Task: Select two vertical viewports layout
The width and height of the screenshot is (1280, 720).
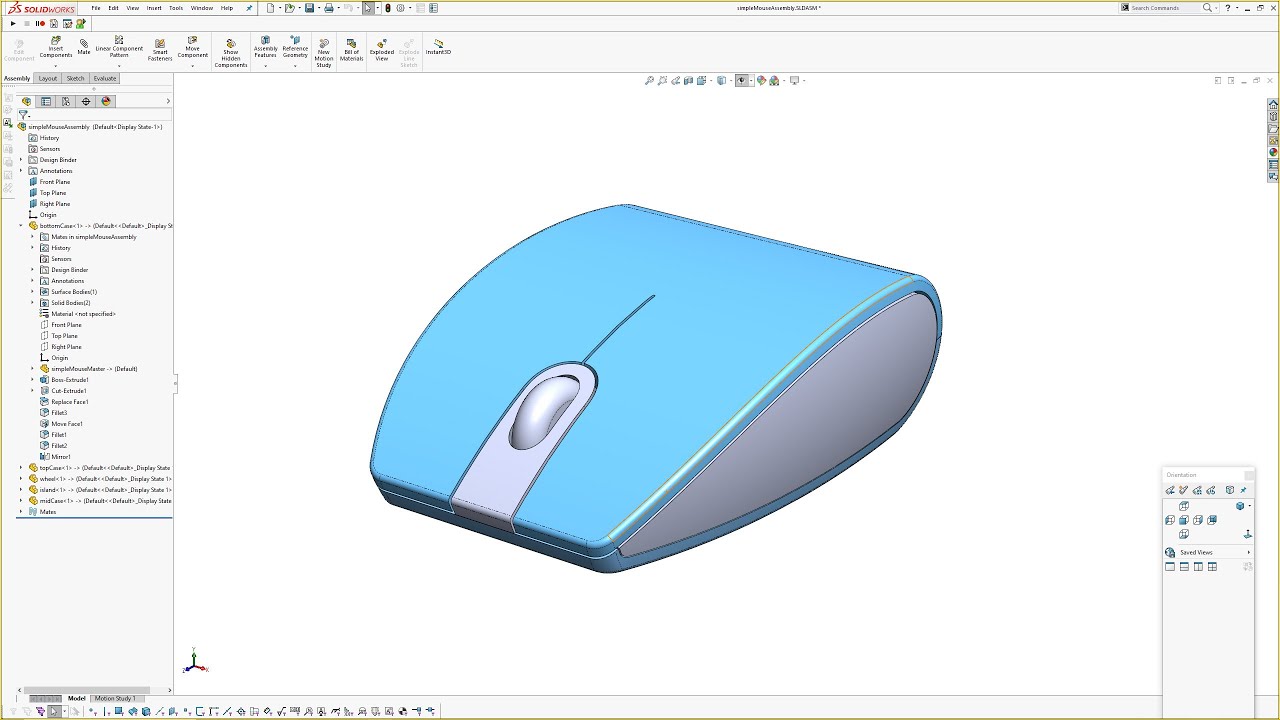Action: point(1198,567)
